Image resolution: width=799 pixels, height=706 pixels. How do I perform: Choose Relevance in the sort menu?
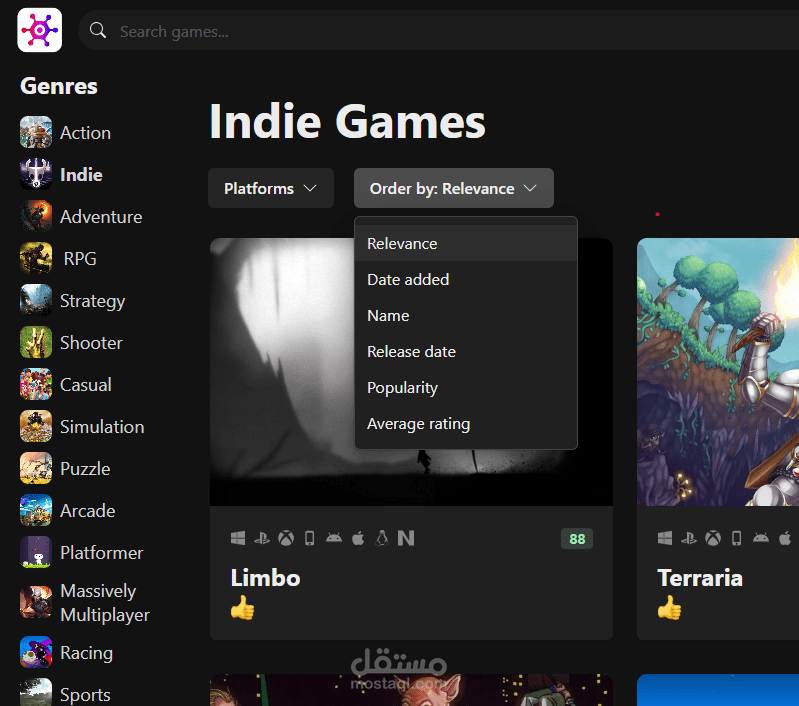466,243
